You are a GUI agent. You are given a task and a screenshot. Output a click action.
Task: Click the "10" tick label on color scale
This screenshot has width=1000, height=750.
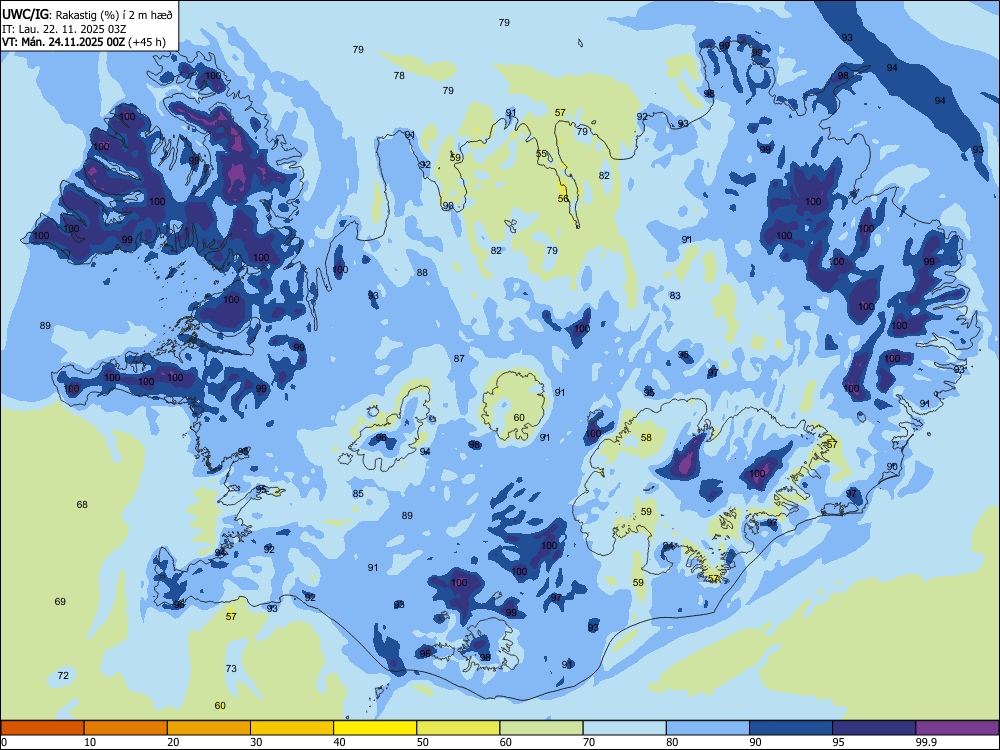[x=90, y=742]
